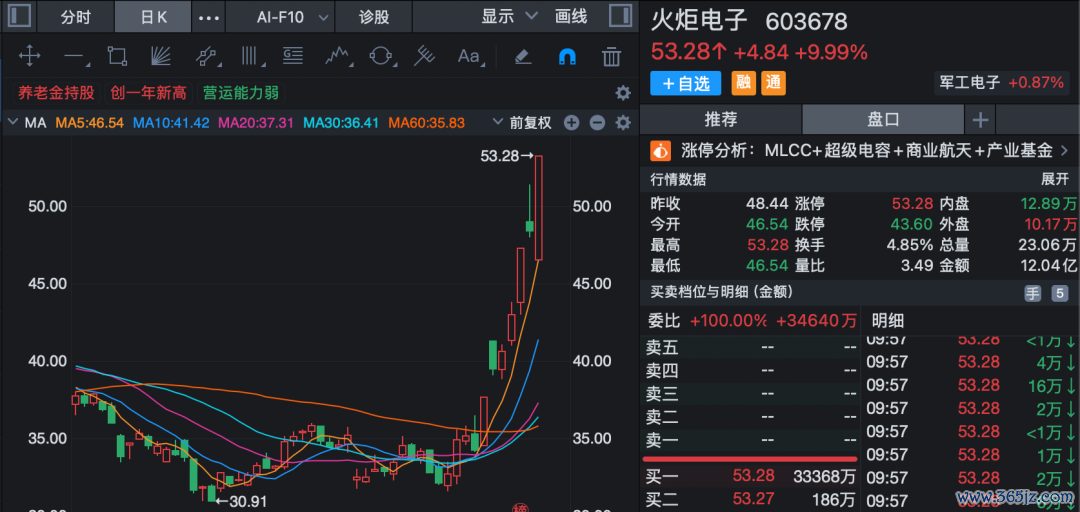This screenshot has height=512, width=1080.
Task: Select the rectangle shape tool
Action: pos(117,56)
